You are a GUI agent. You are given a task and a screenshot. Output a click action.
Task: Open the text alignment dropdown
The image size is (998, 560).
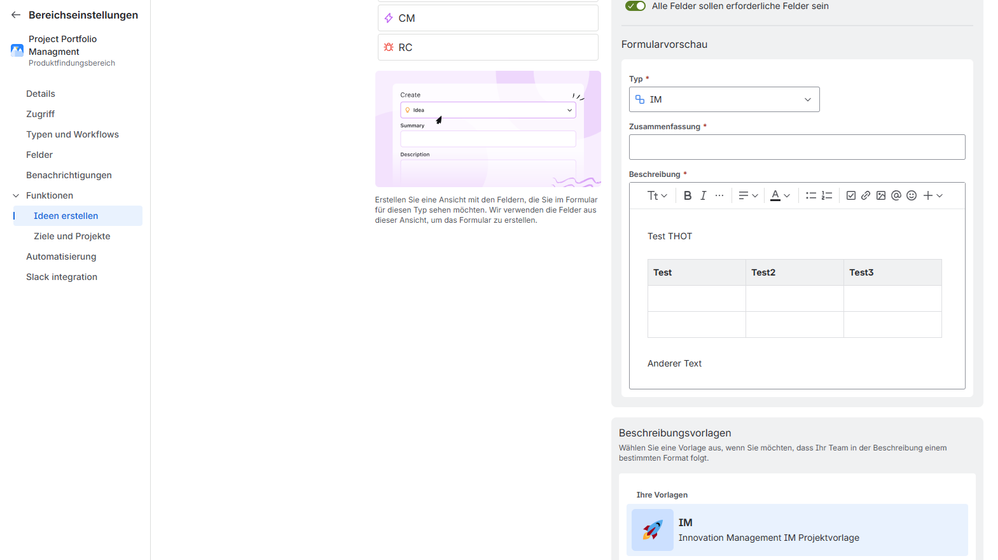click(x=748, y=195)
